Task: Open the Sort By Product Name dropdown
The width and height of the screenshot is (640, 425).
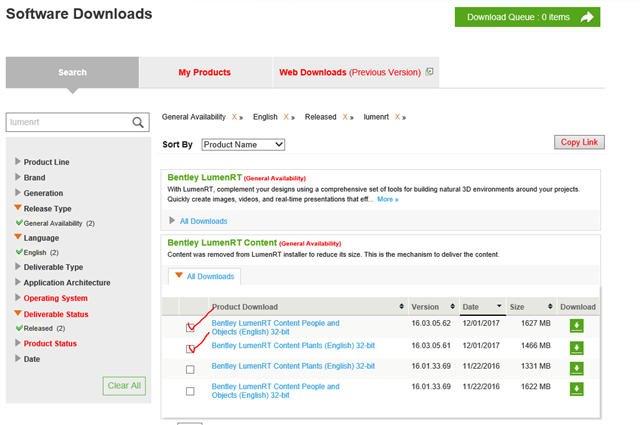Action: pyautogui.click(x=243, y=145)
